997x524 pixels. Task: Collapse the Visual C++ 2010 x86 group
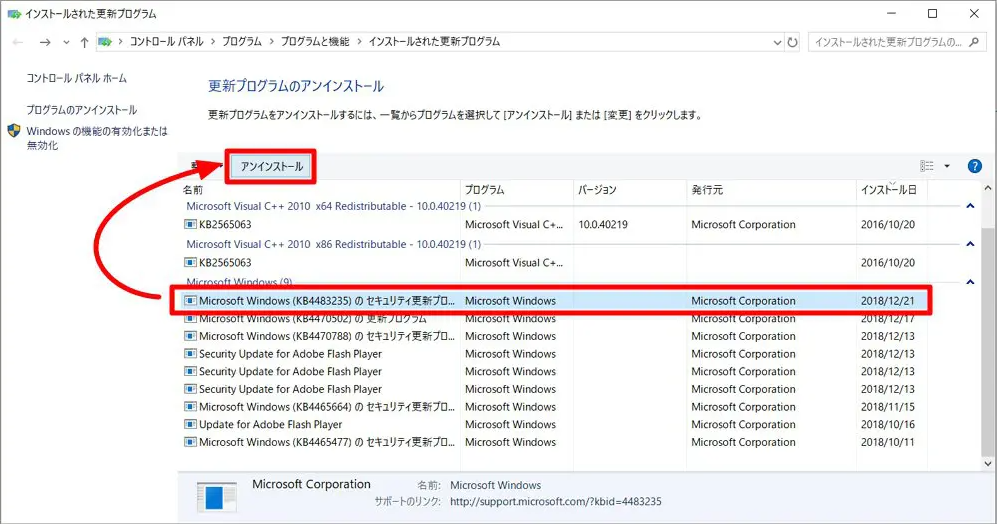(970, 244)
